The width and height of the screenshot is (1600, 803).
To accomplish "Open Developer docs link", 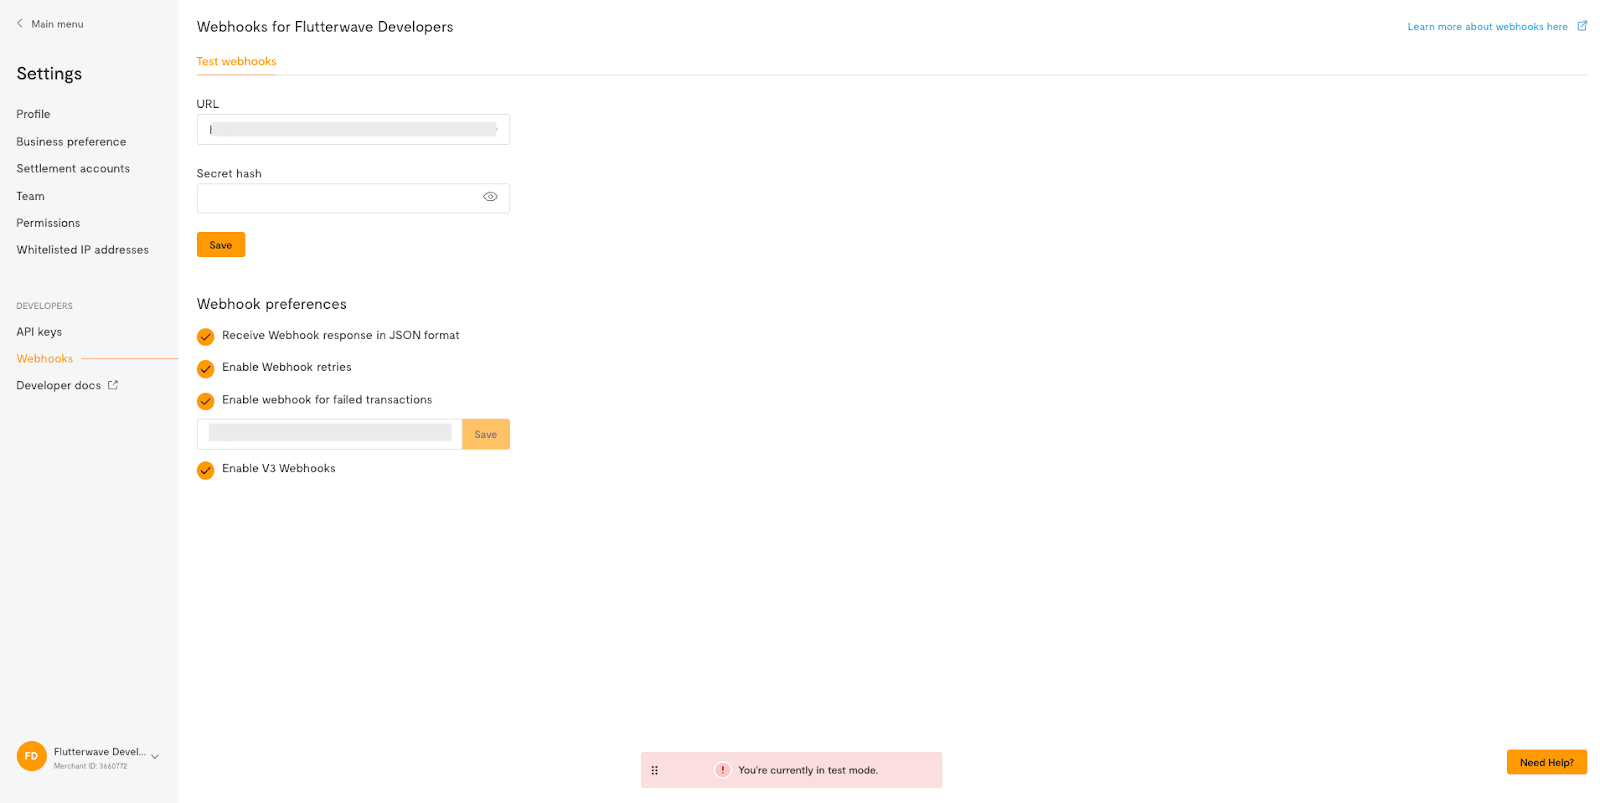I will click(58, 385).
